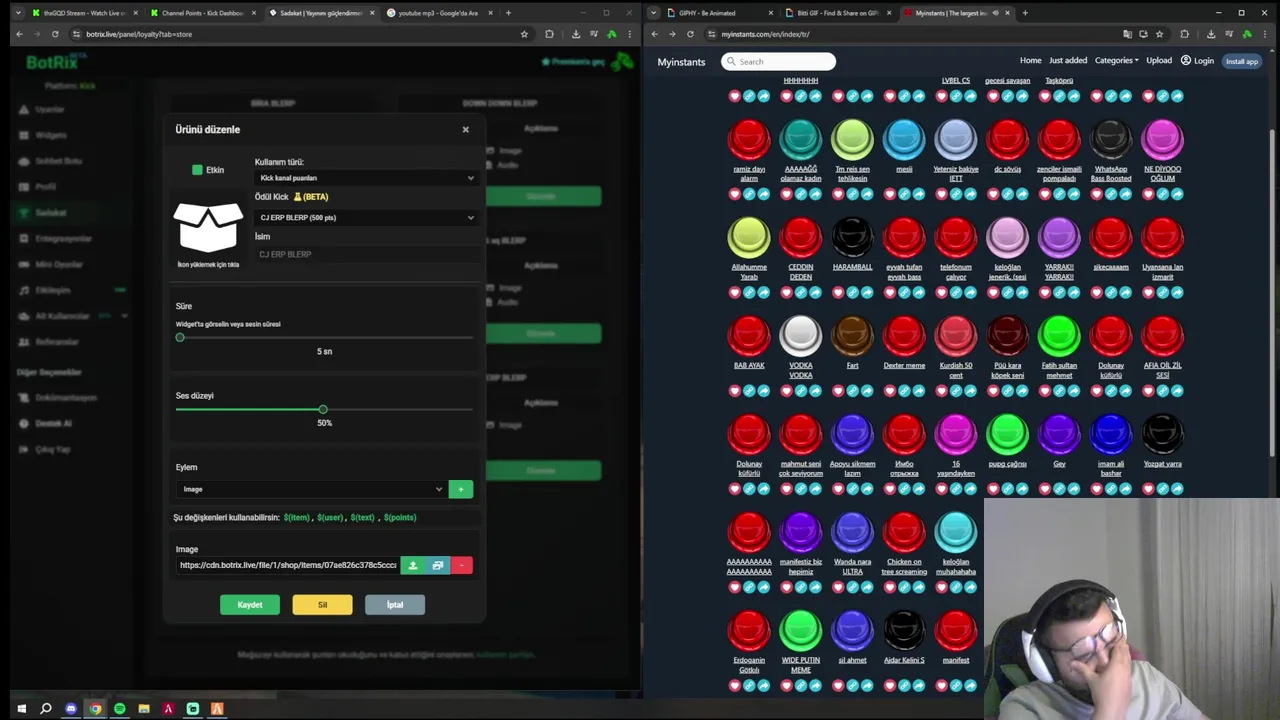The image size is (1280, 720).
Task: Bookmark the myinstants page with the star icon
Action: [1159, 34]
